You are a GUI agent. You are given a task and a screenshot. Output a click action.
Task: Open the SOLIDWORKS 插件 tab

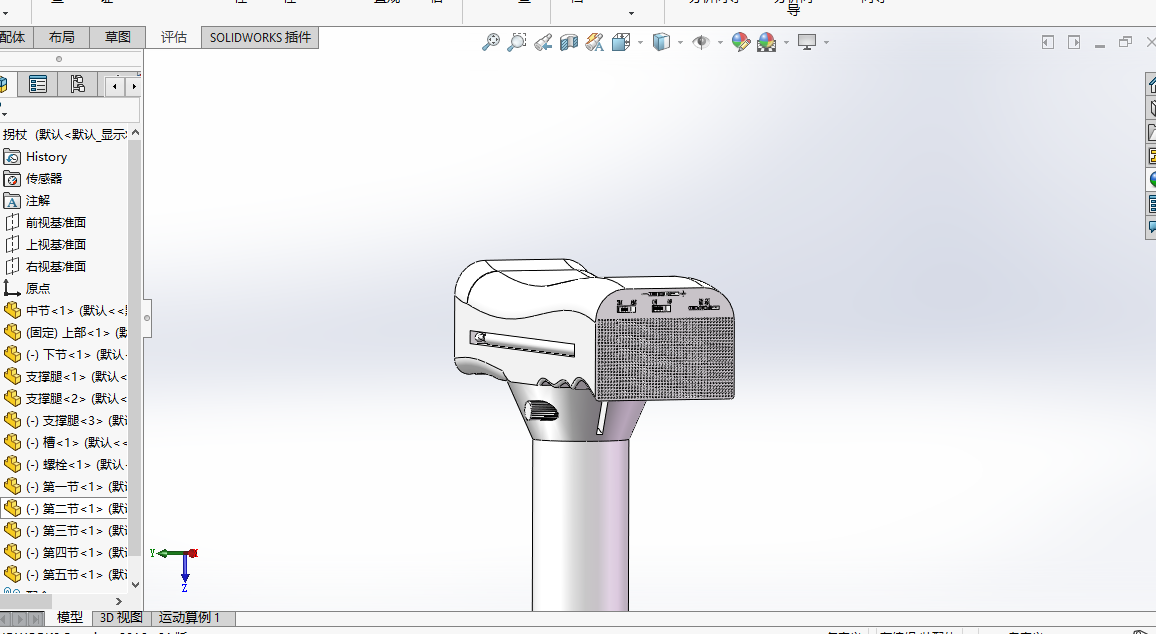point(260,37)
